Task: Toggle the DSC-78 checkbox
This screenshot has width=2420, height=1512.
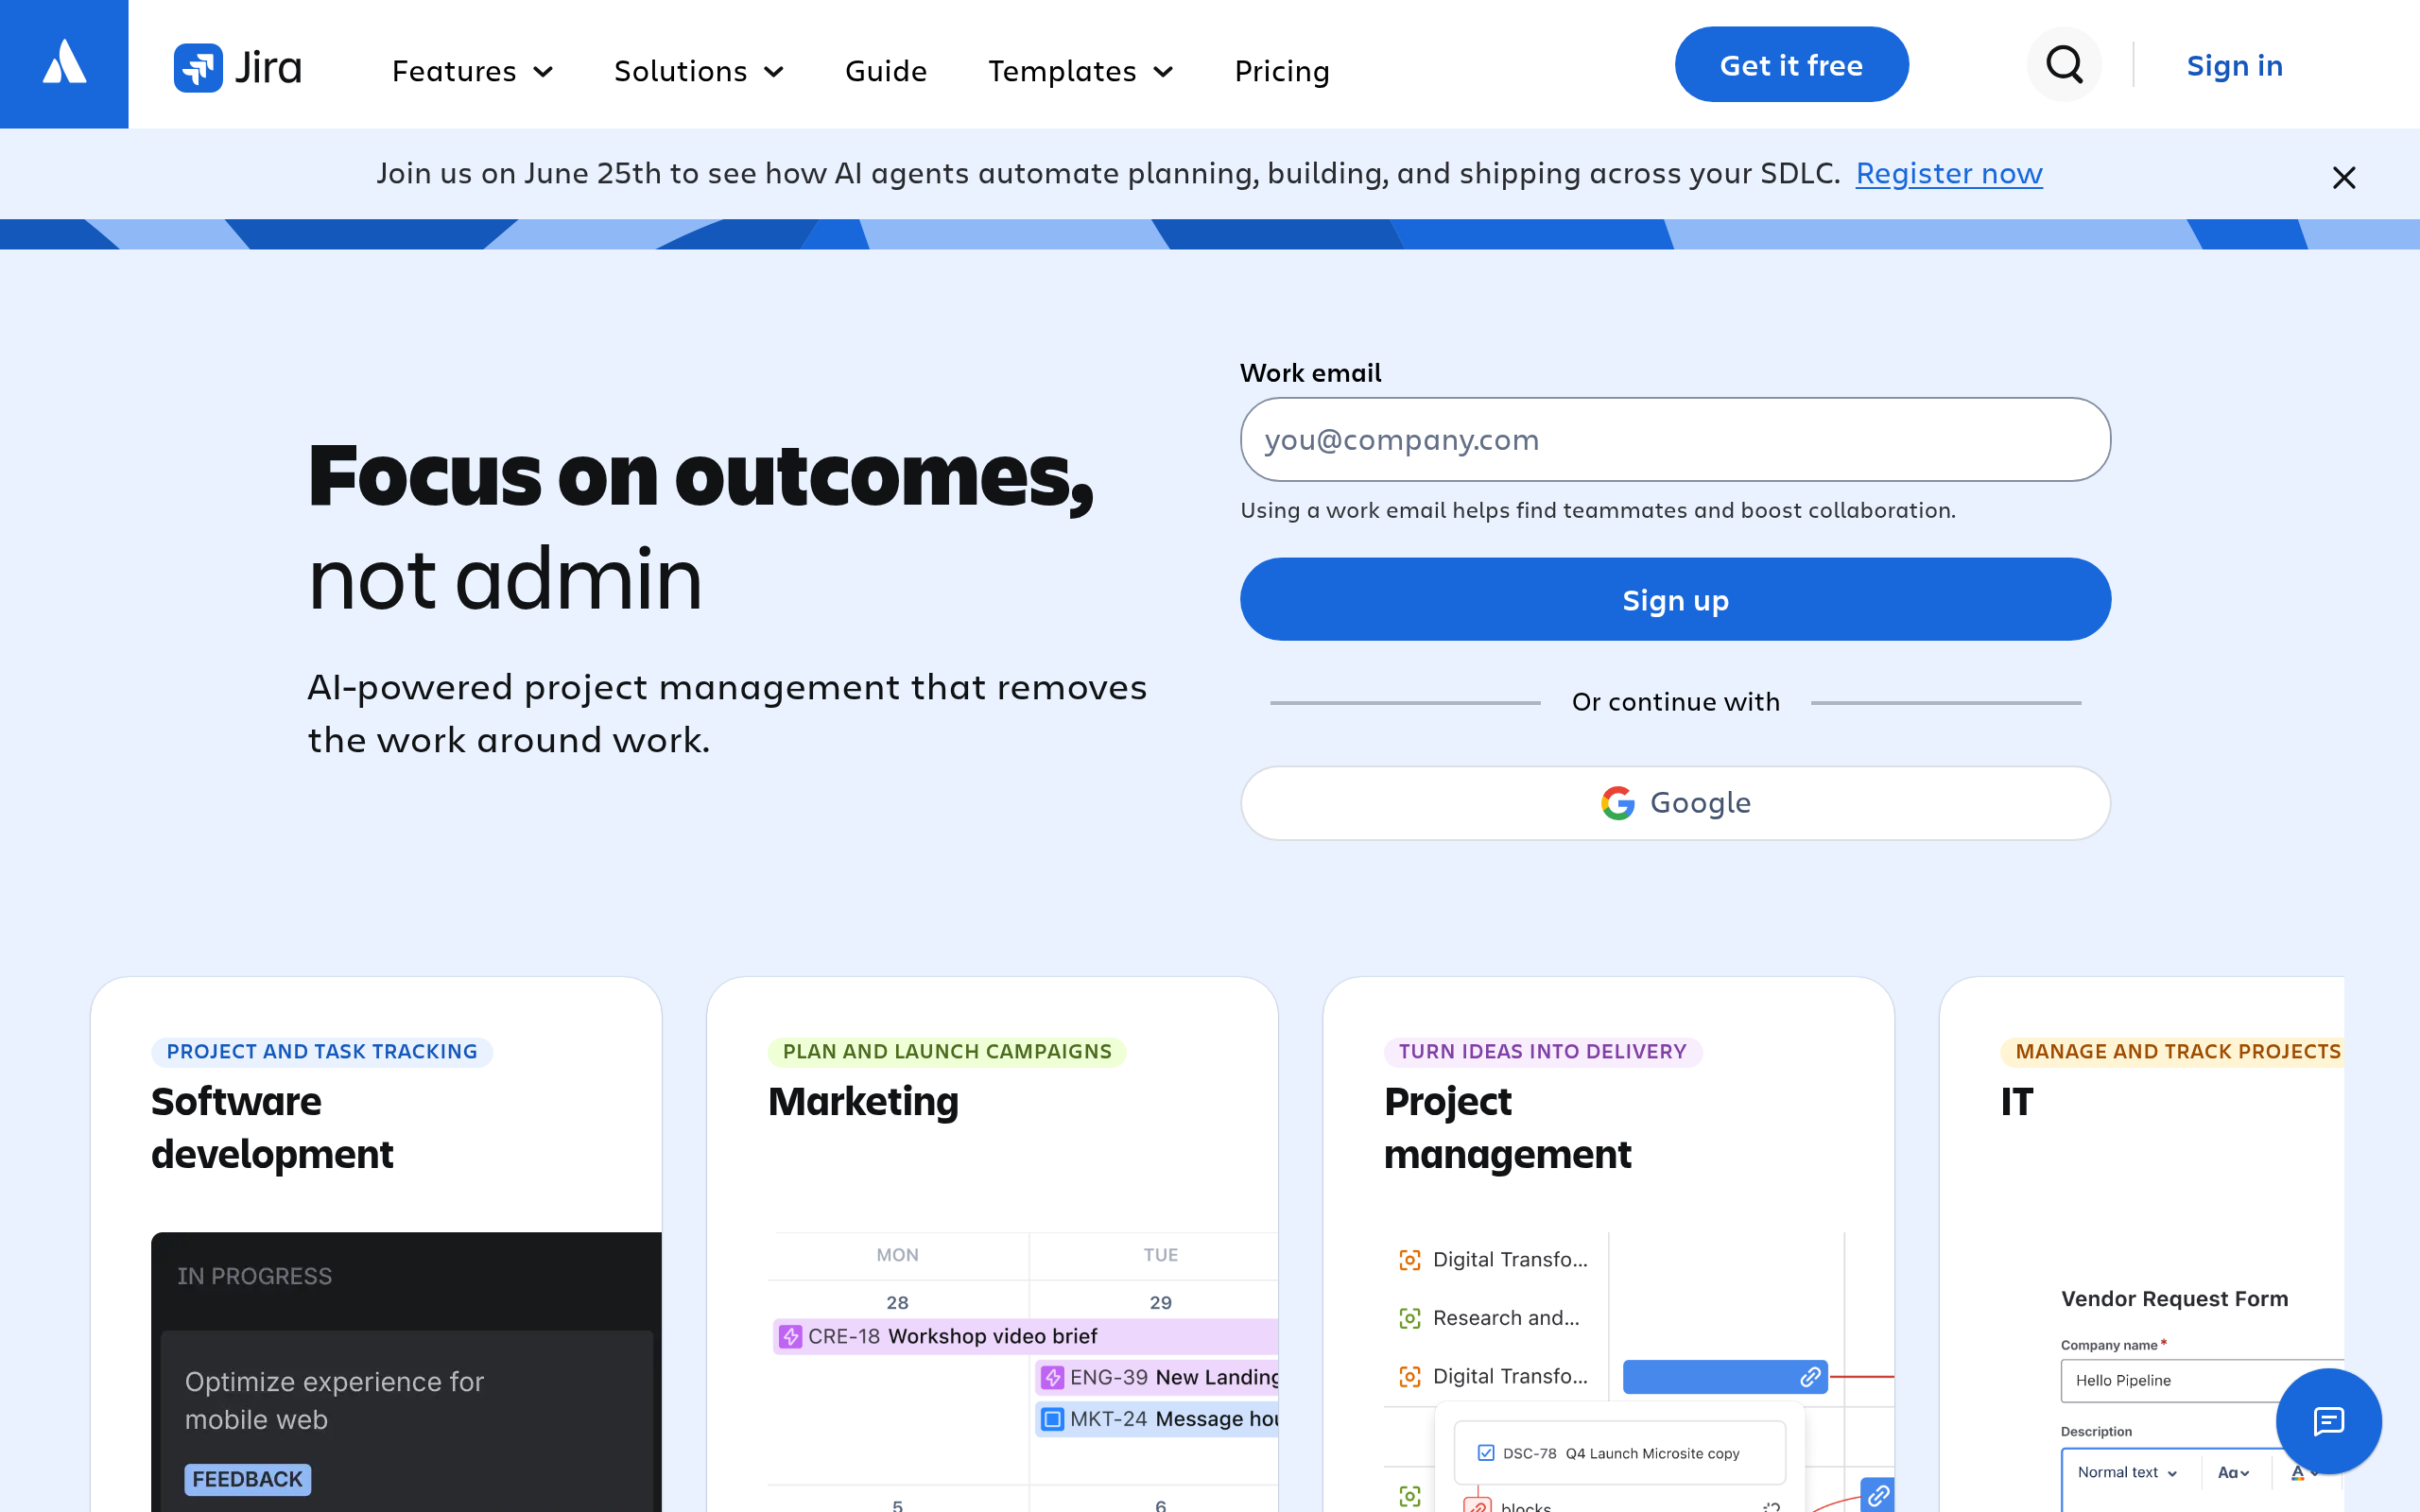Action: coord(1485,1453)
